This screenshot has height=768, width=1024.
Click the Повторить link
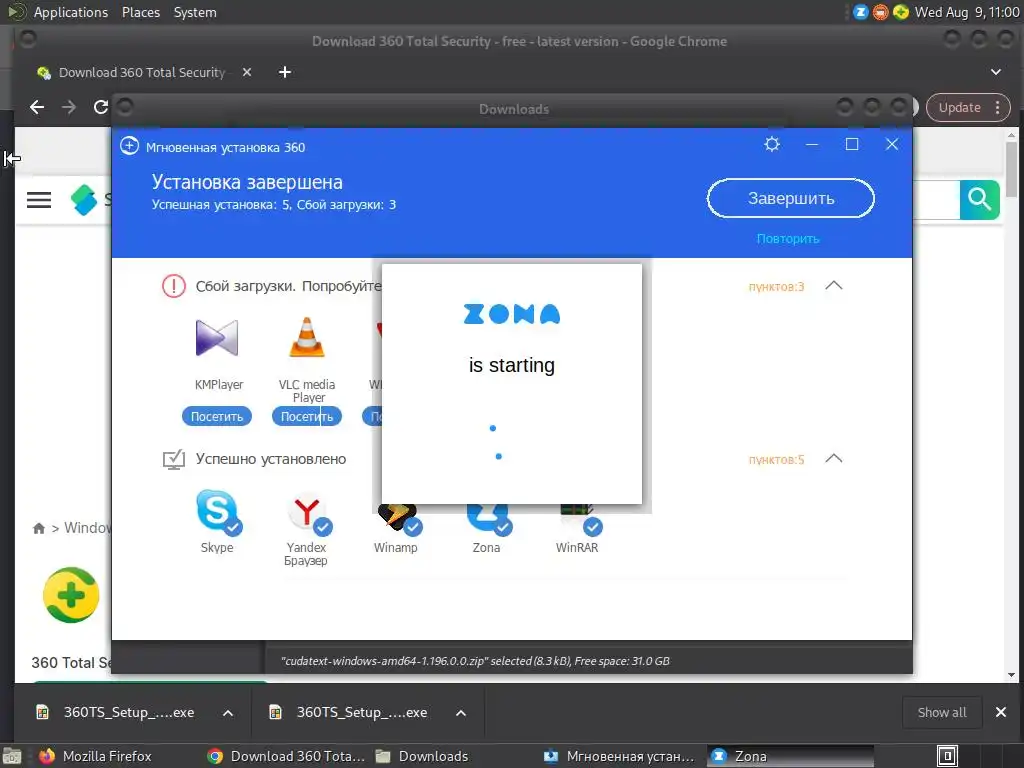click(x=788, y=239)
